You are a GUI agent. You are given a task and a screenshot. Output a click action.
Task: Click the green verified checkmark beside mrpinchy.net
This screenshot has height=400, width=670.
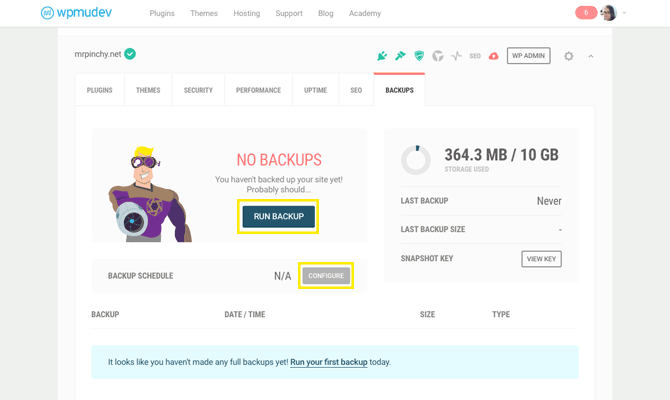(x=130, y=54)
